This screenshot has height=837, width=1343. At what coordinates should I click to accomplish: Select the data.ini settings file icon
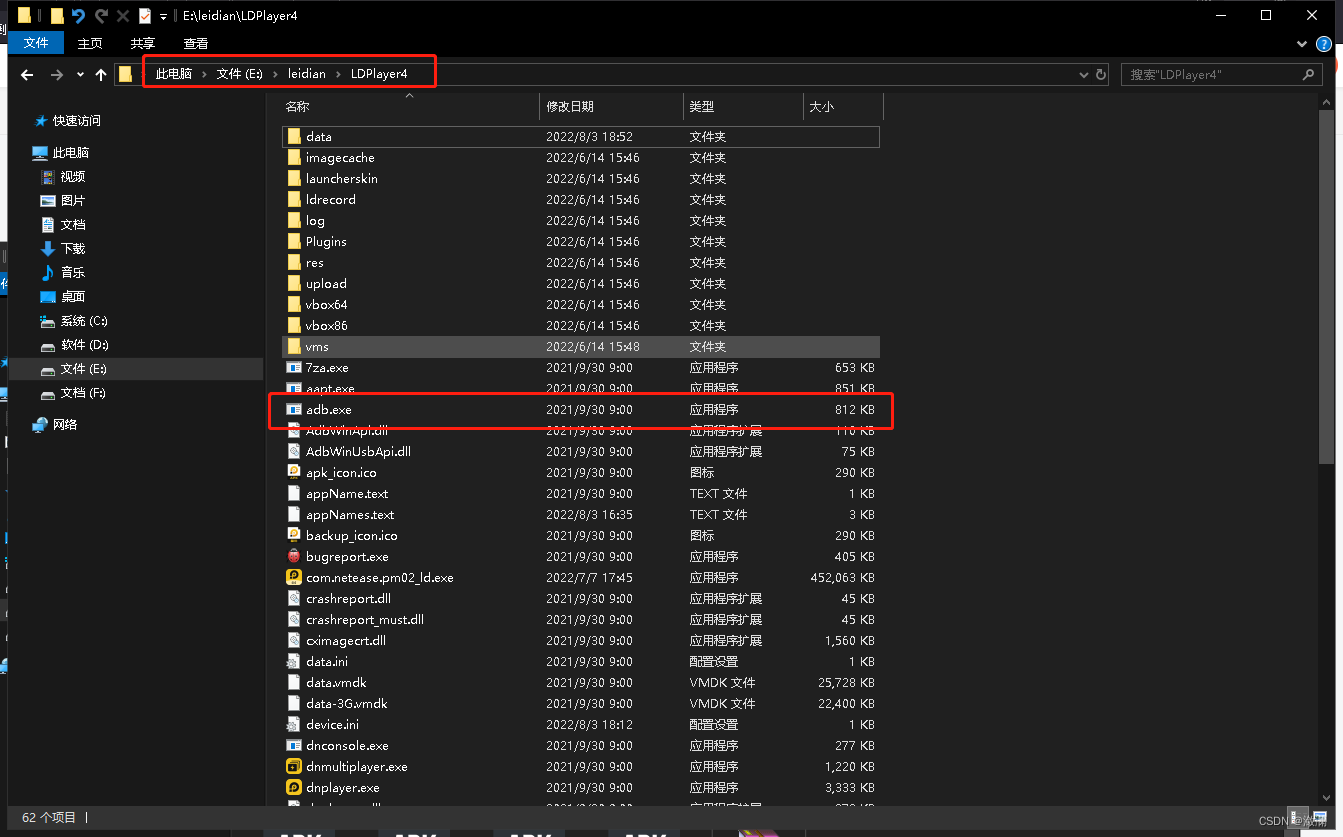pos(294,661)
